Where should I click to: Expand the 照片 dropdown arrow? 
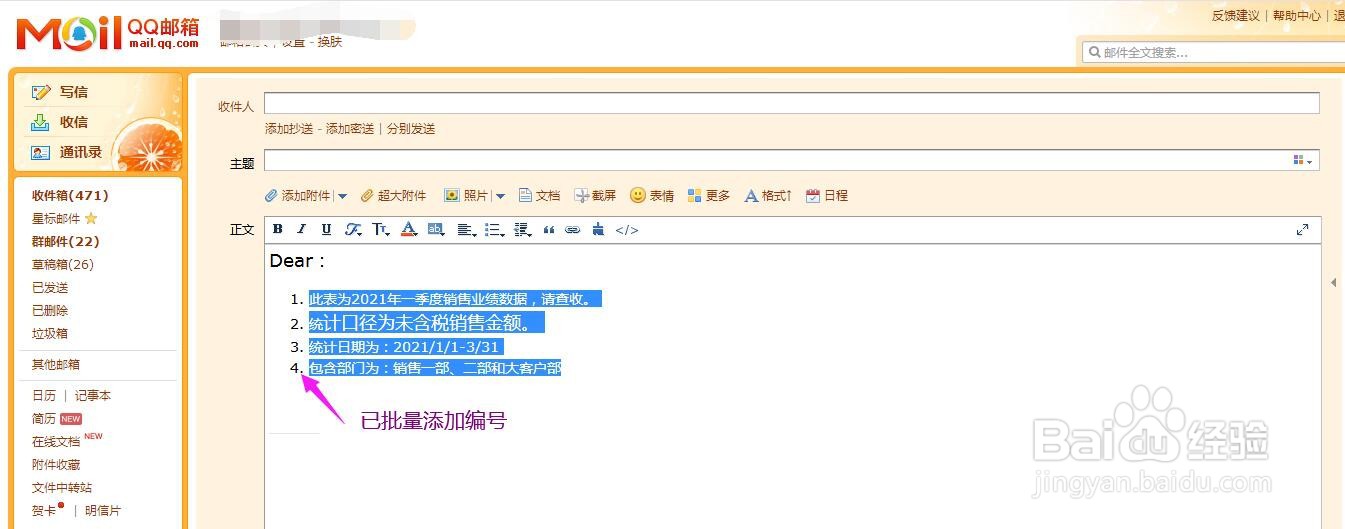(500, 196)
